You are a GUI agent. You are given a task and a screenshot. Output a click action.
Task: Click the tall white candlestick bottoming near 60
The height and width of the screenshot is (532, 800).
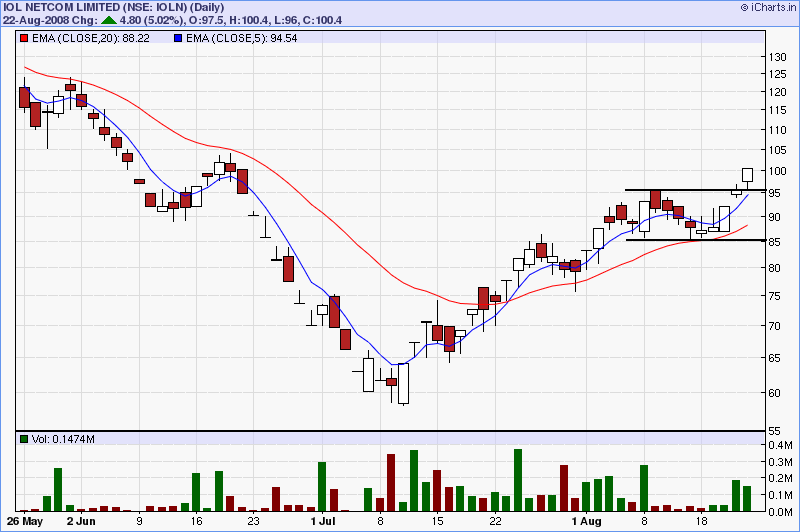[404, 384]
